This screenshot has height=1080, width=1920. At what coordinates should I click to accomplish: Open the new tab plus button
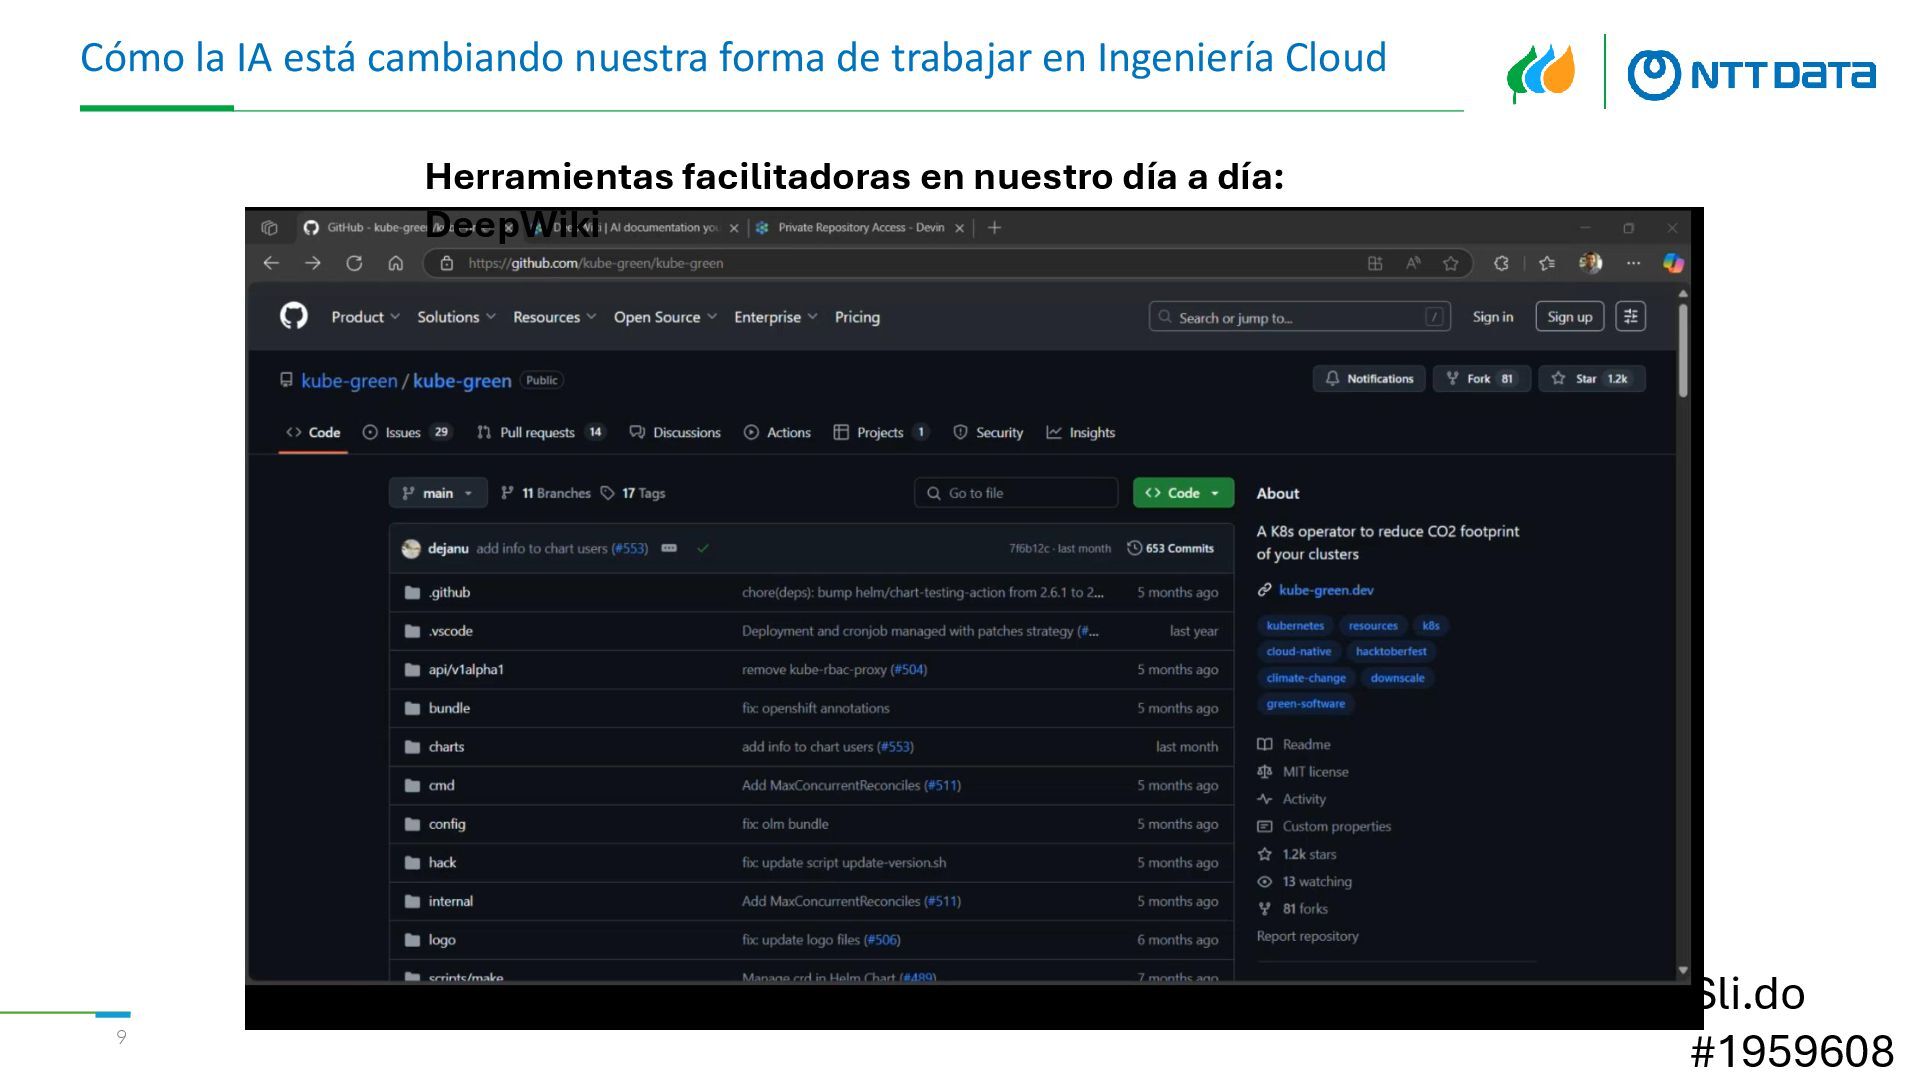(994, 228)
